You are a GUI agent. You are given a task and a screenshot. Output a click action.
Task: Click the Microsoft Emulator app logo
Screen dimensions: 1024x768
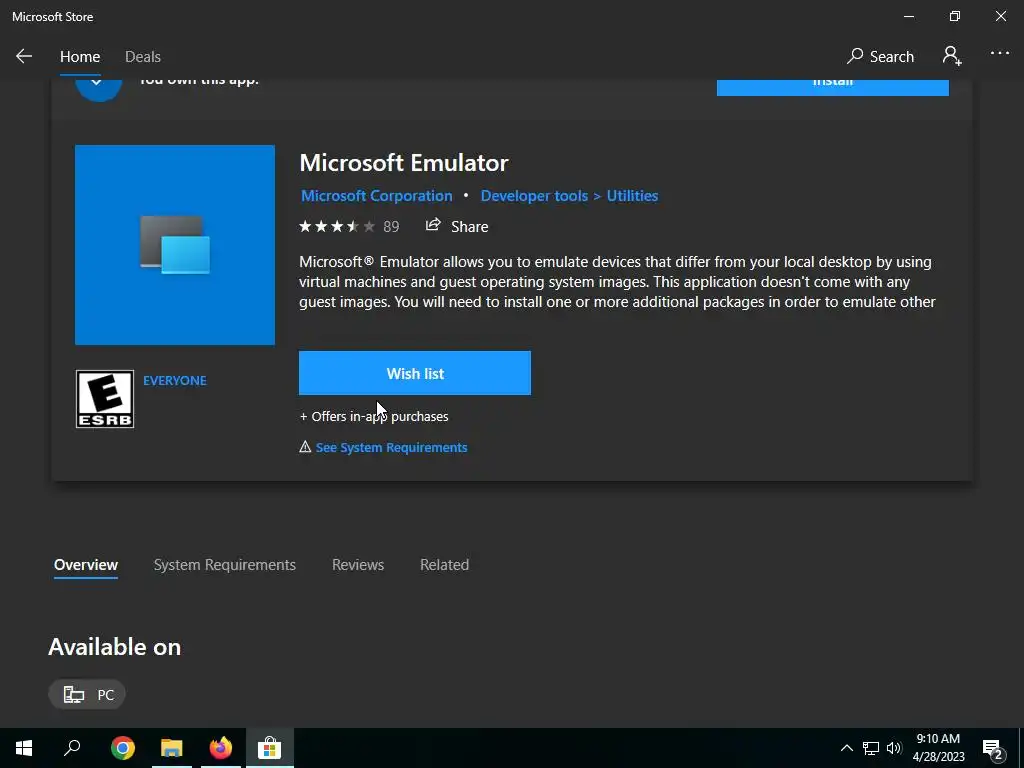(175, 245)
